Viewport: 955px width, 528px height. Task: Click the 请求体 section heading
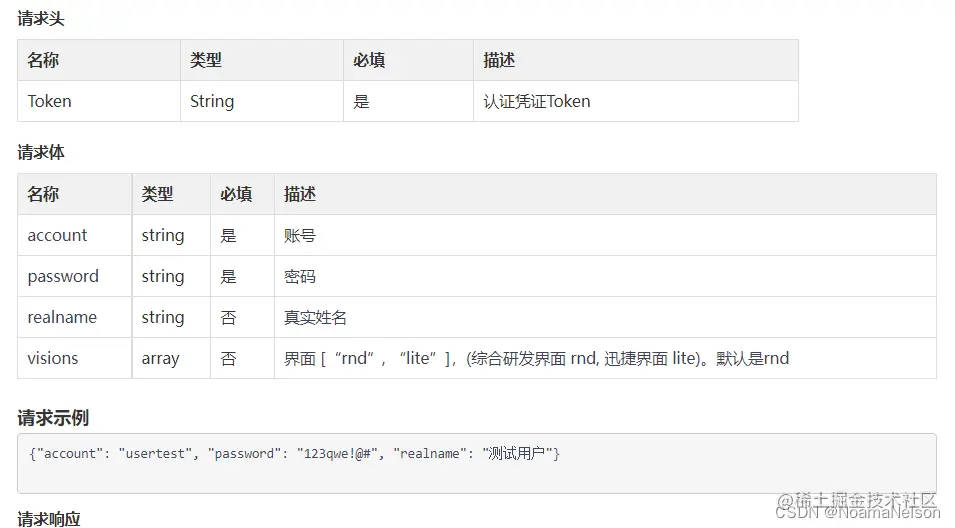click(x=41, y=152)
